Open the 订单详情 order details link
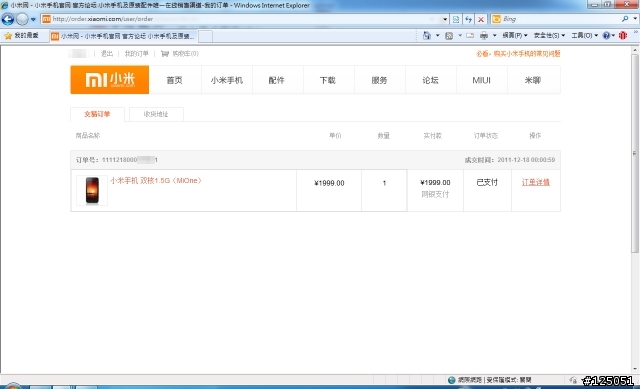 (x=536, y=182)
